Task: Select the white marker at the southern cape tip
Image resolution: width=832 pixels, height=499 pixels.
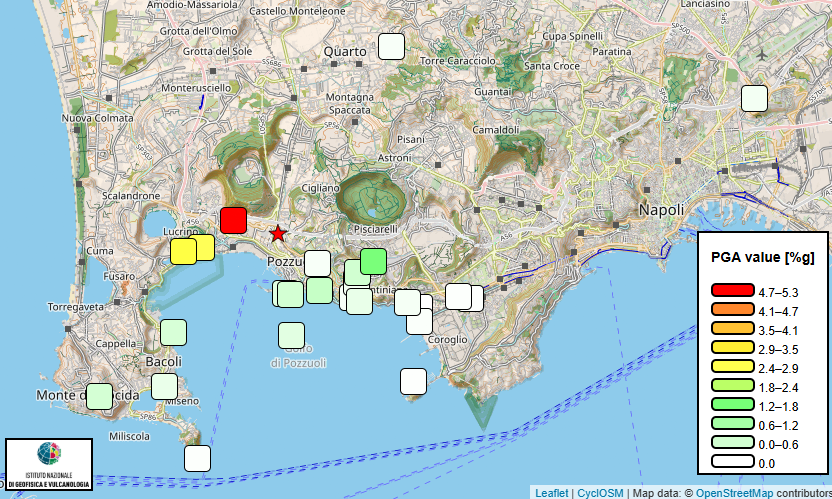Action: pyautogui.click(x=197, y=458)
